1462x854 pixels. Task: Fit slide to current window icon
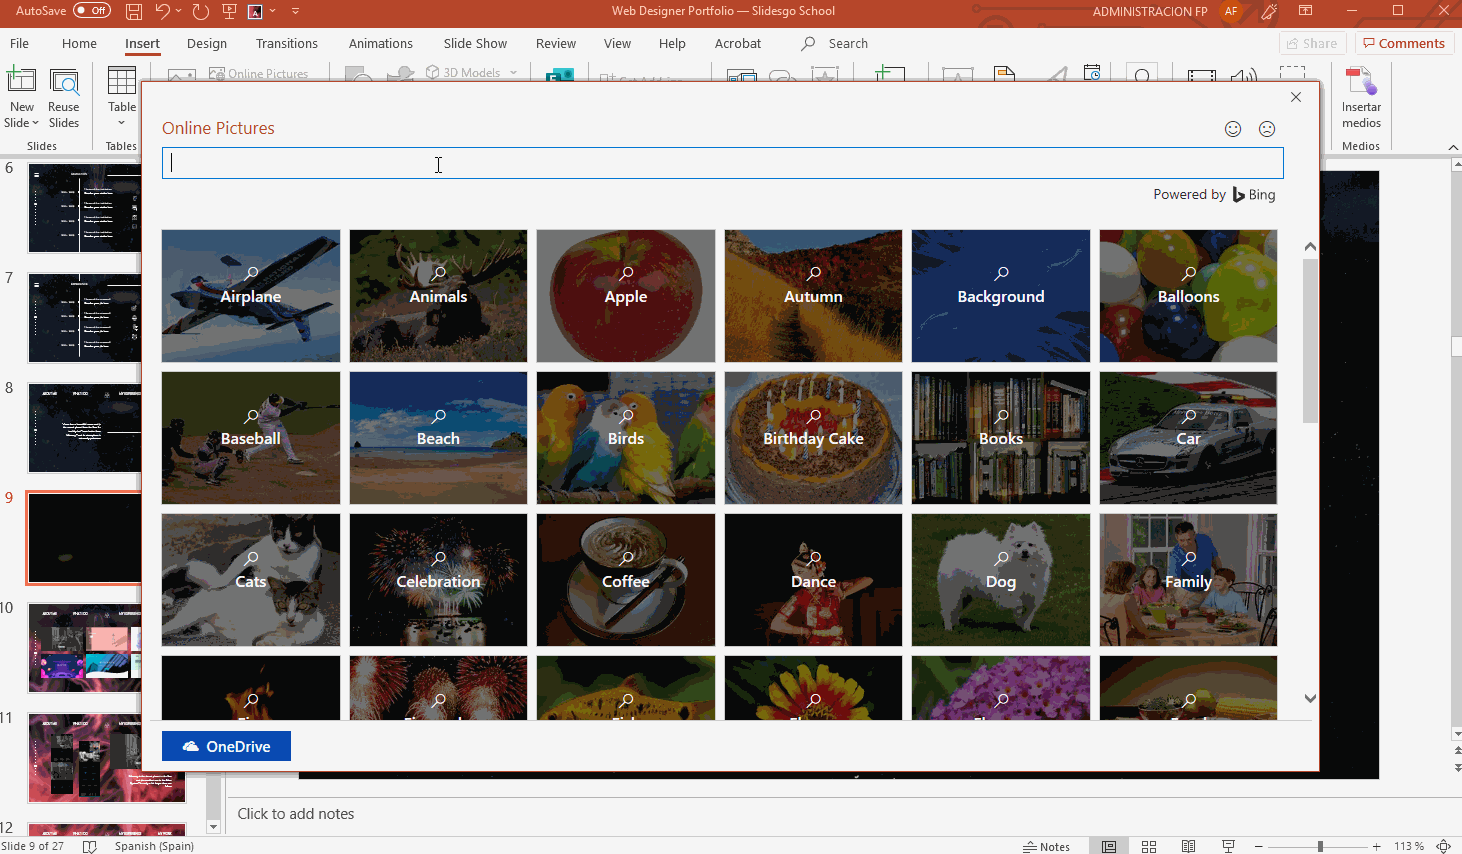[x=1443, y=846]
